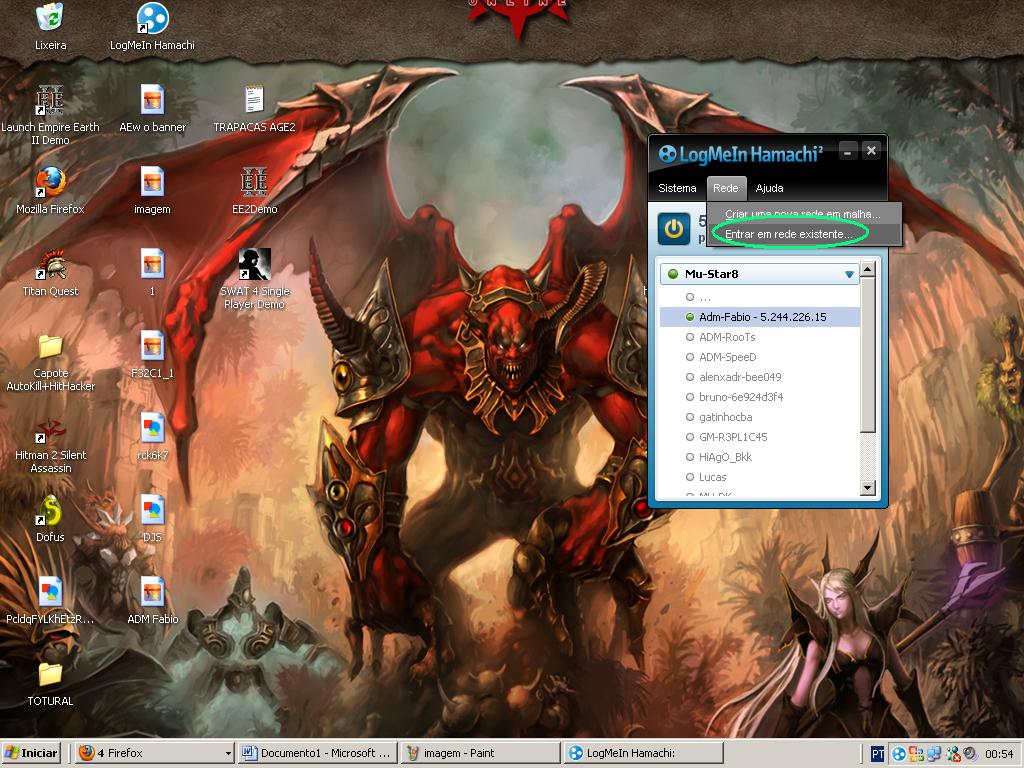Select 'Entrar em rede existente...' option
Image resolution: width=1024 pixels, height=768 pixels.
[x=788, y=233]
